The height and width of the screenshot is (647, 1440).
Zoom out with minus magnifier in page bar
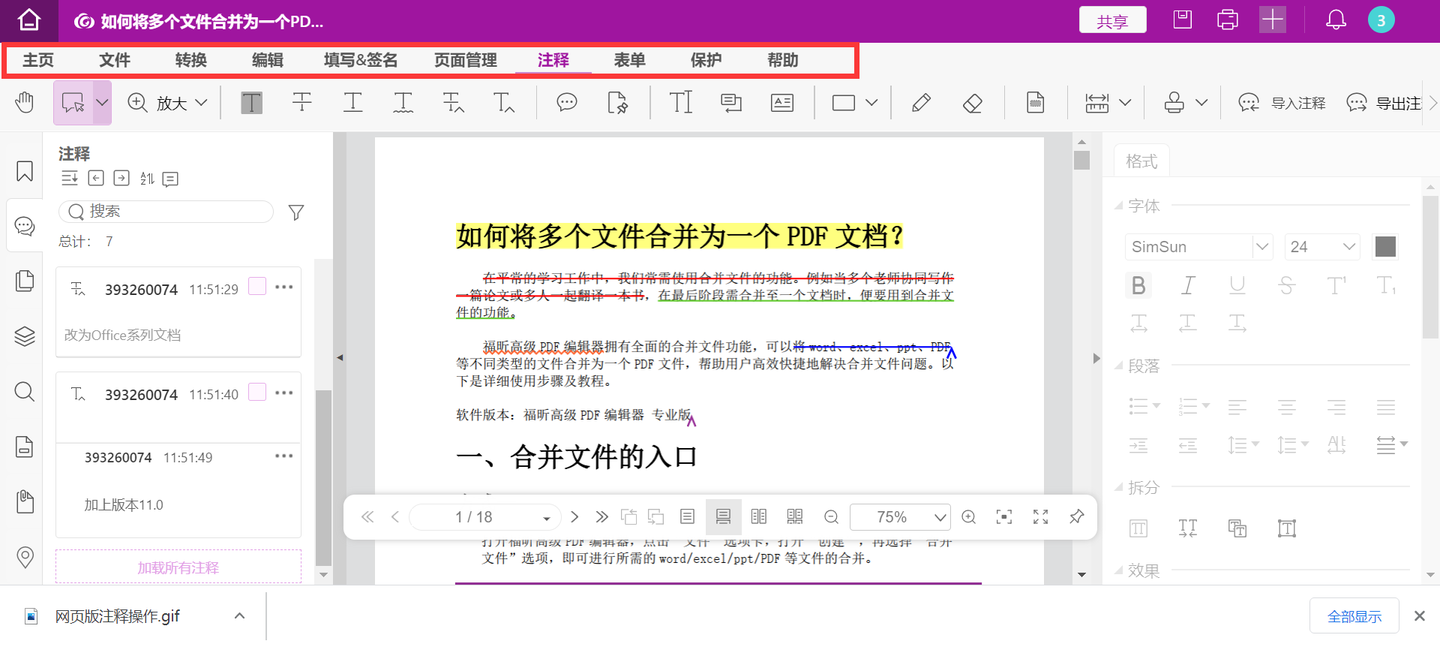click(831, 517)
